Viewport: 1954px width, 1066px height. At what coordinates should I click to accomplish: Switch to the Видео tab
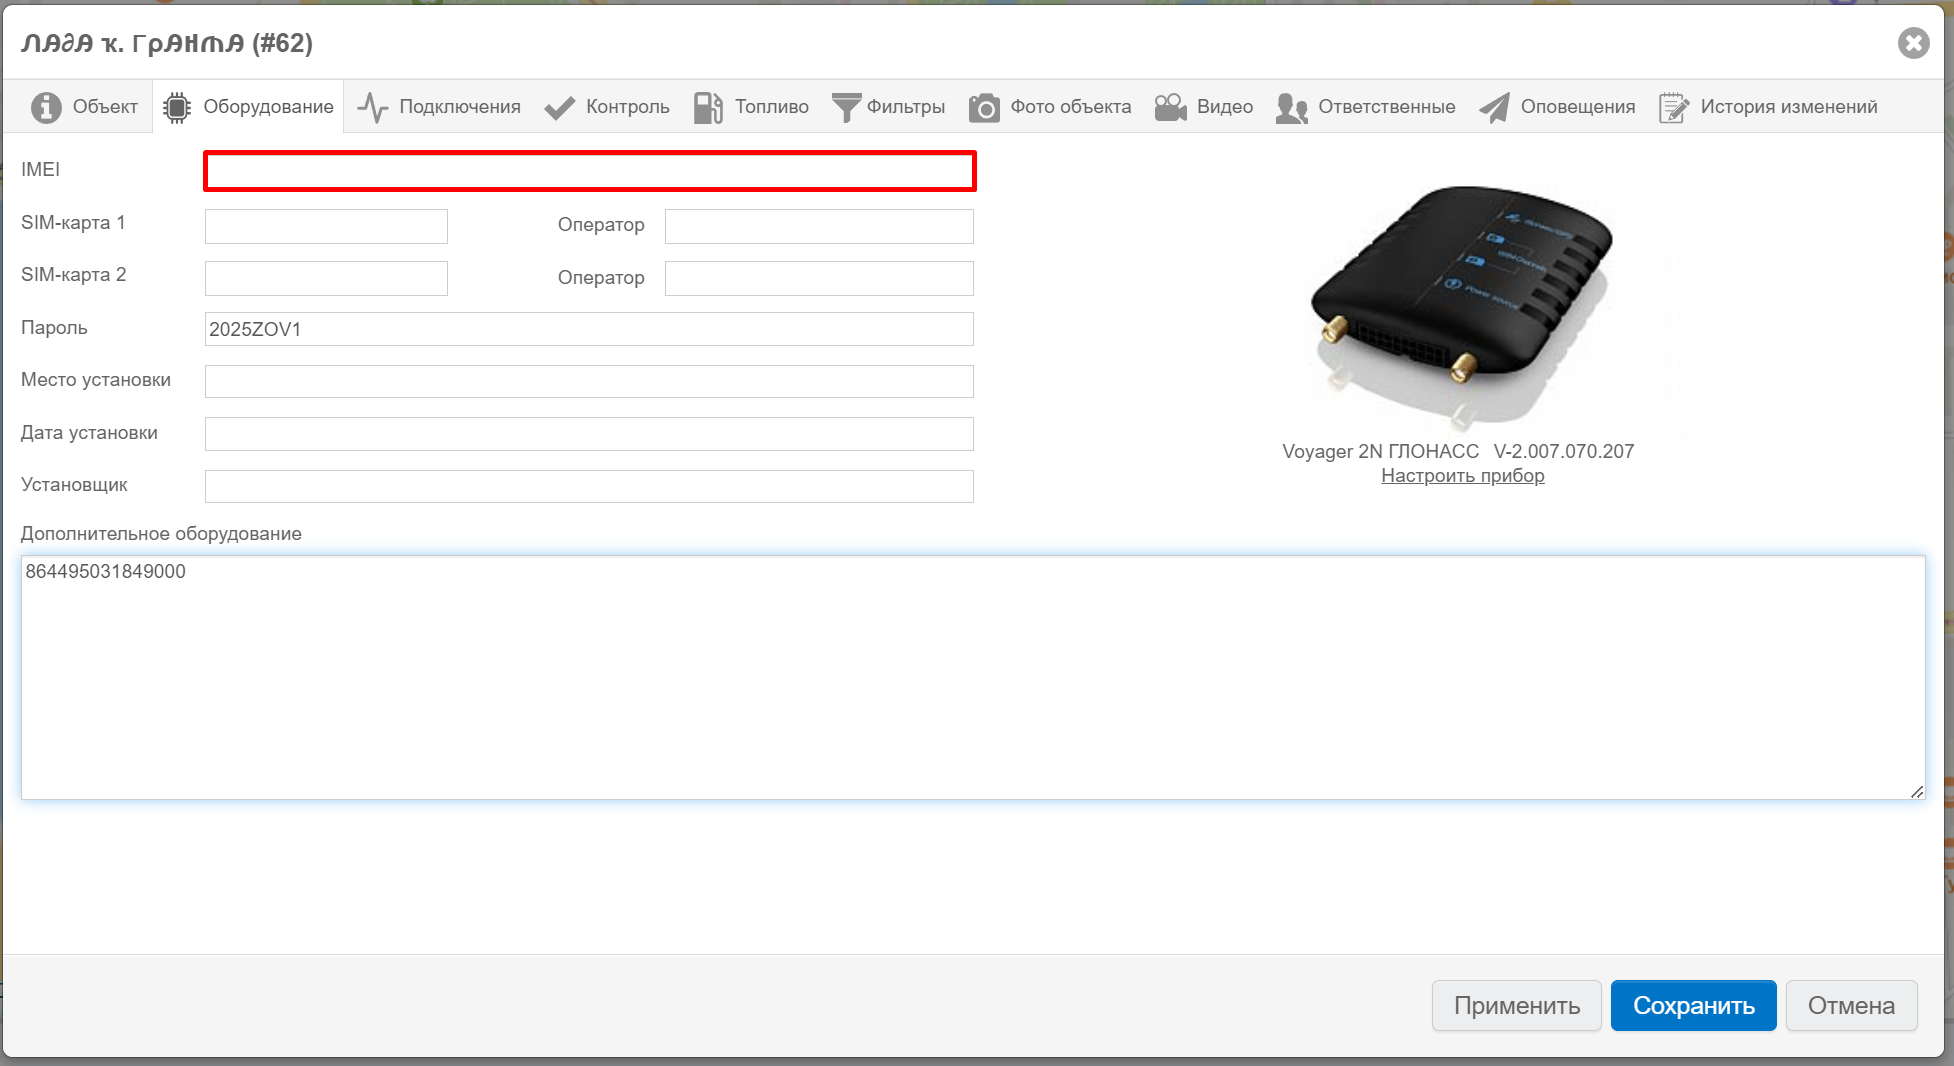pos(1204,107)
